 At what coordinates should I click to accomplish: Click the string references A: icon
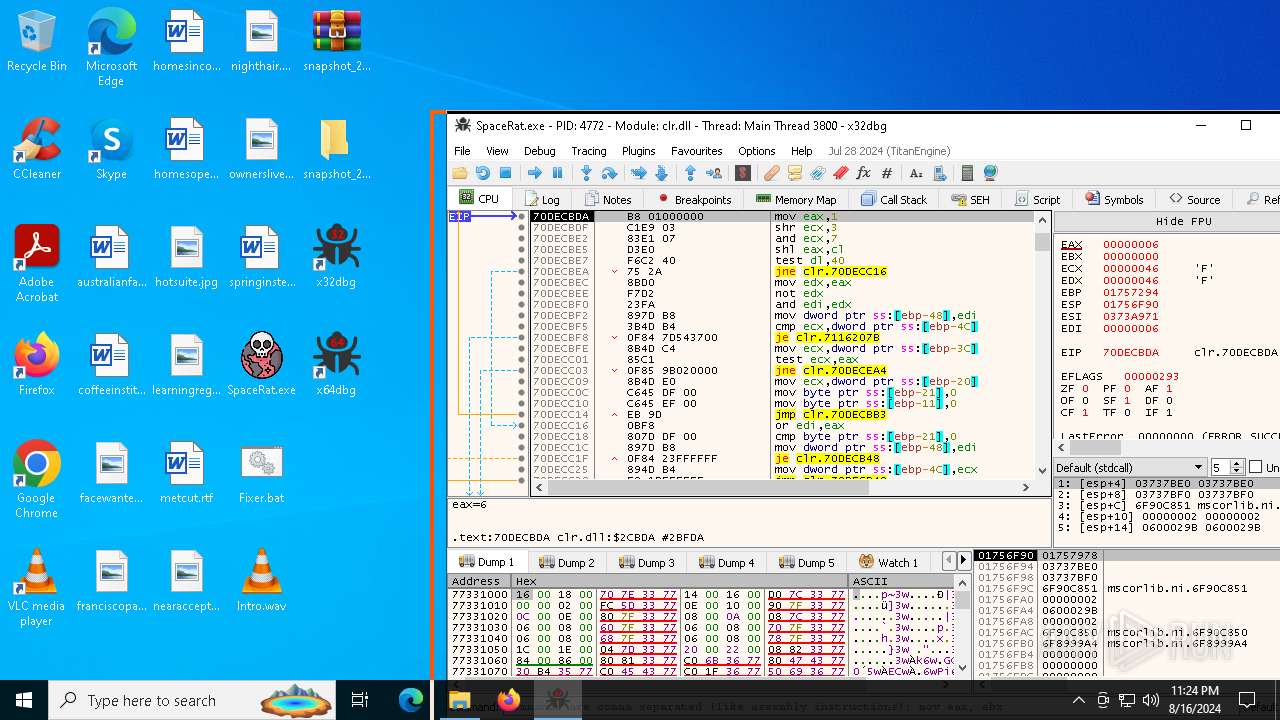[x=916, y=173]
